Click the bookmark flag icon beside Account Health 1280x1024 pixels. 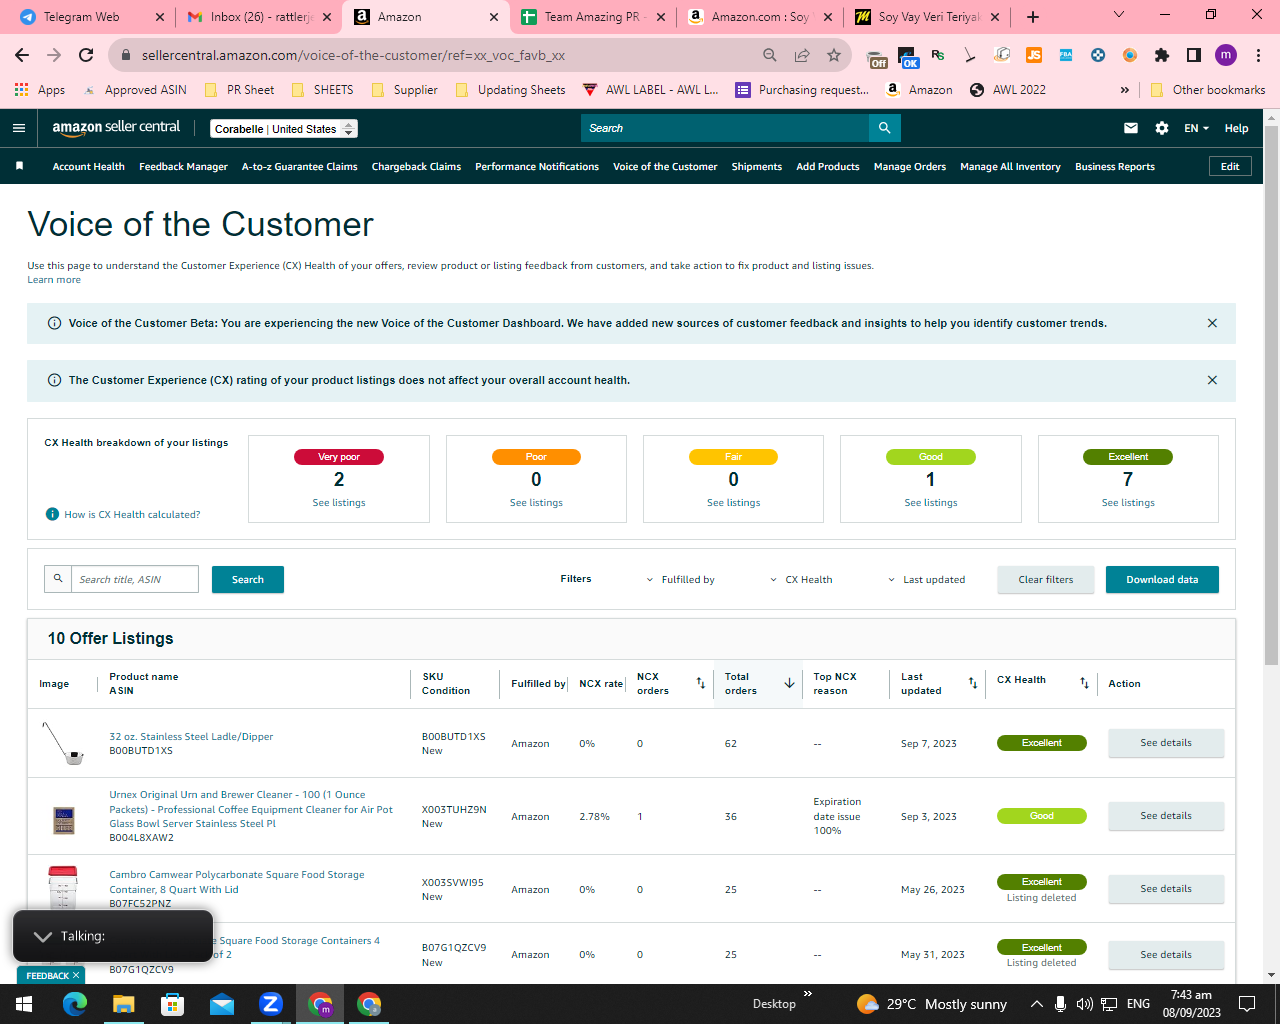(19, 166)
